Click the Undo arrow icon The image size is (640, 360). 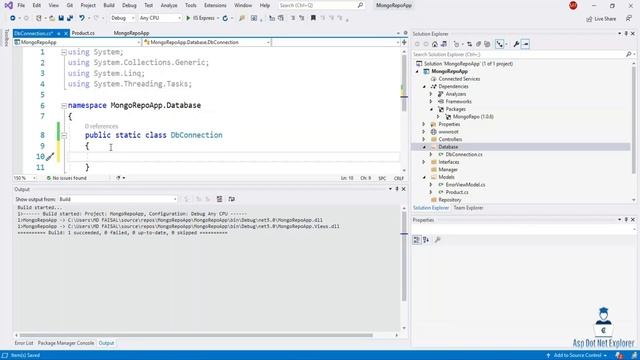point(82,18)
